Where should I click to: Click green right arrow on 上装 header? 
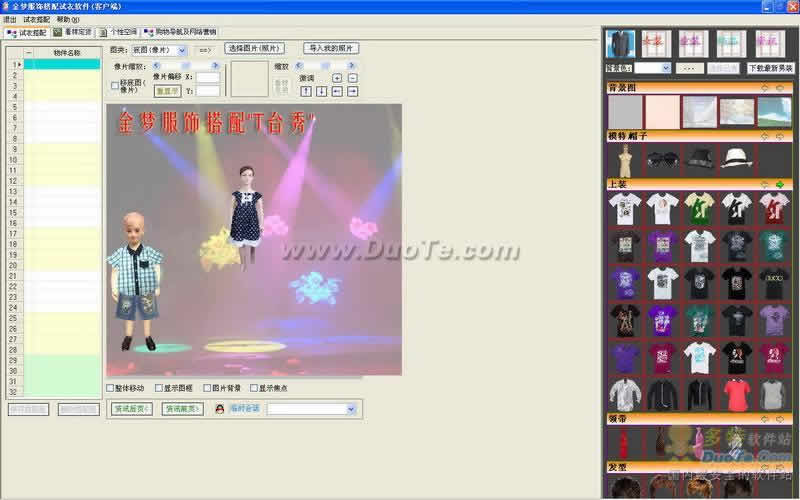click(780, 184)
